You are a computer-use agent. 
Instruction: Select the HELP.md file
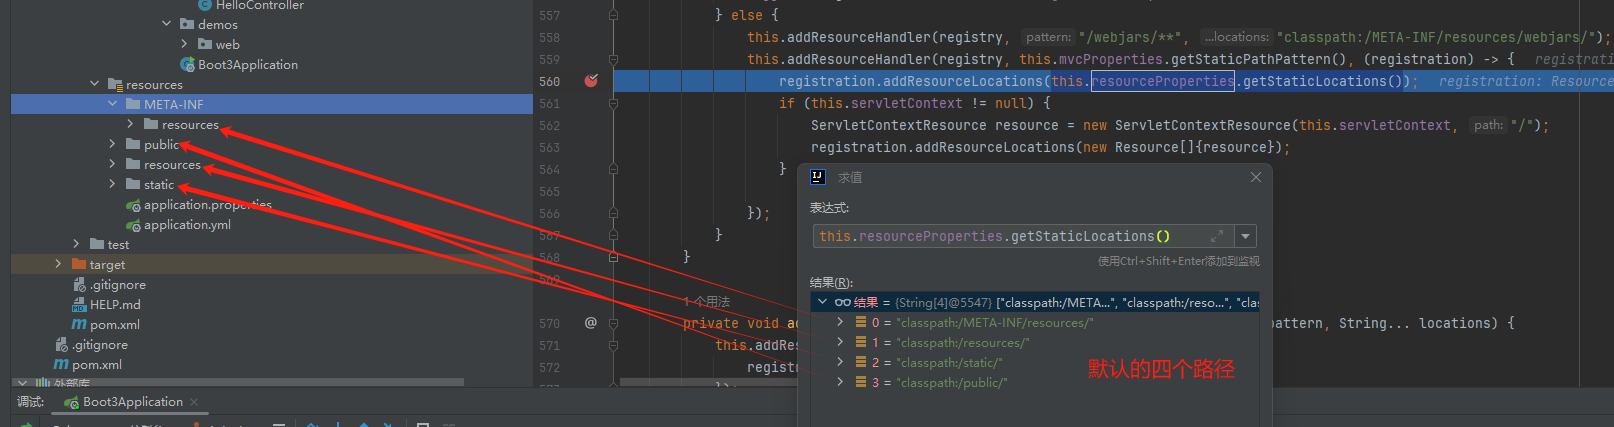115,305
